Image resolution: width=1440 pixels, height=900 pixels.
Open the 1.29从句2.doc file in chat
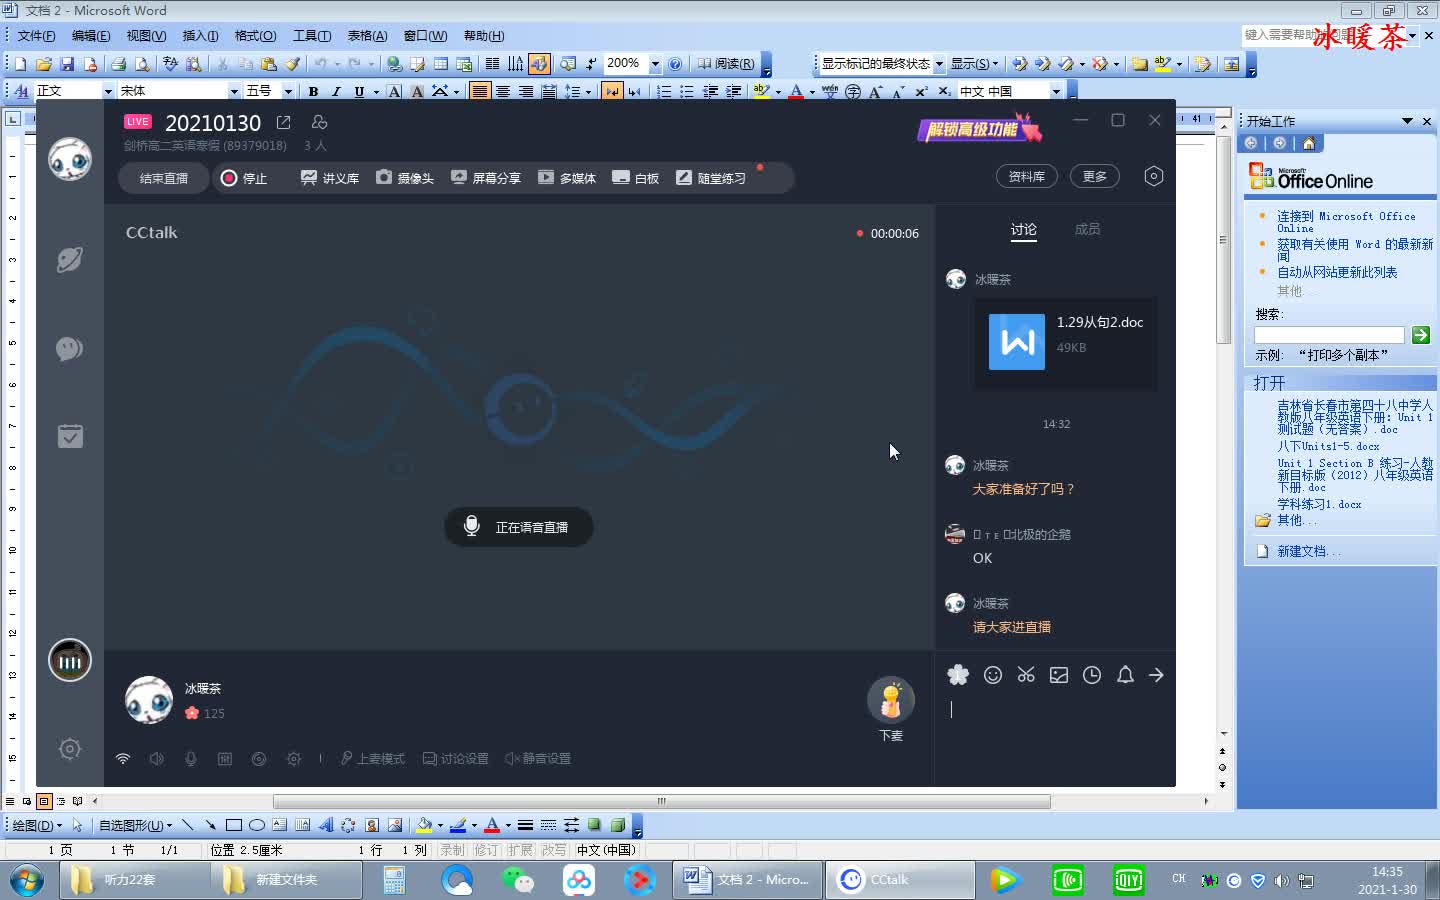pyautogui.click(x=1065, y=342)
